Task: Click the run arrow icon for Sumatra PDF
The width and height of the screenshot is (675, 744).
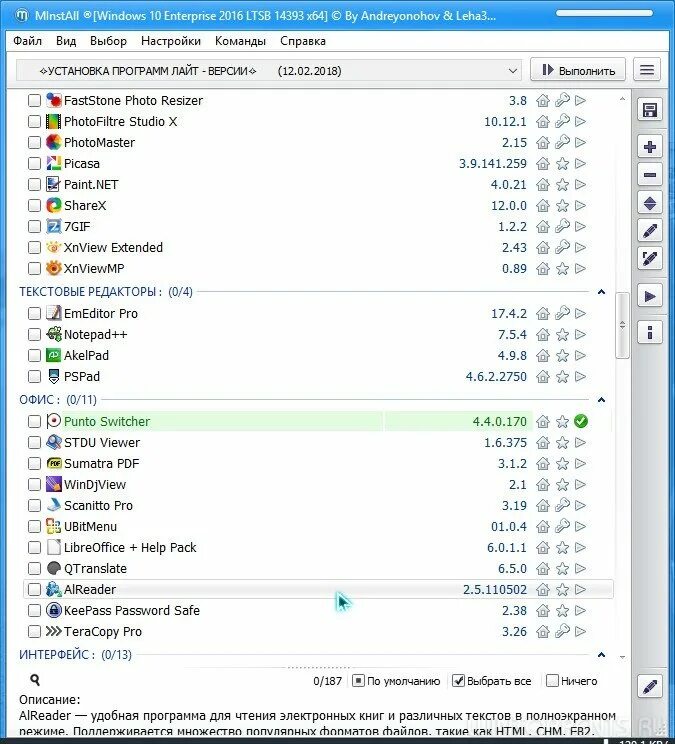Action: [580, 464]
